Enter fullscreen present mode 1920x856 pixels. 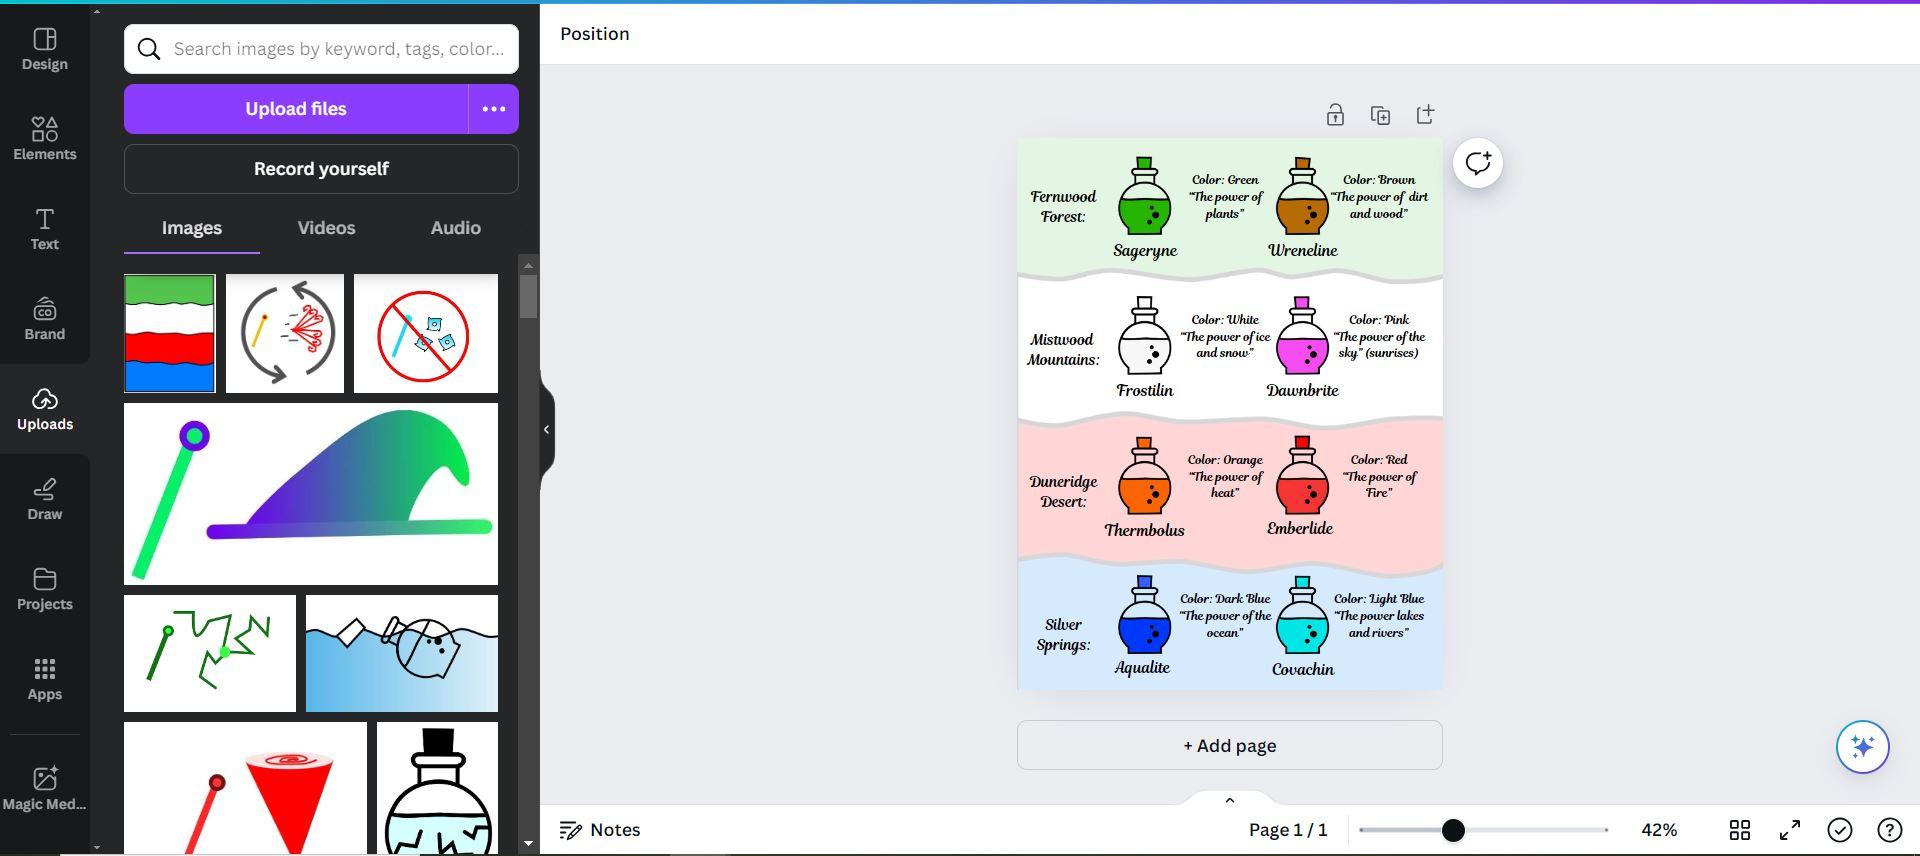tap(1790, 830)
